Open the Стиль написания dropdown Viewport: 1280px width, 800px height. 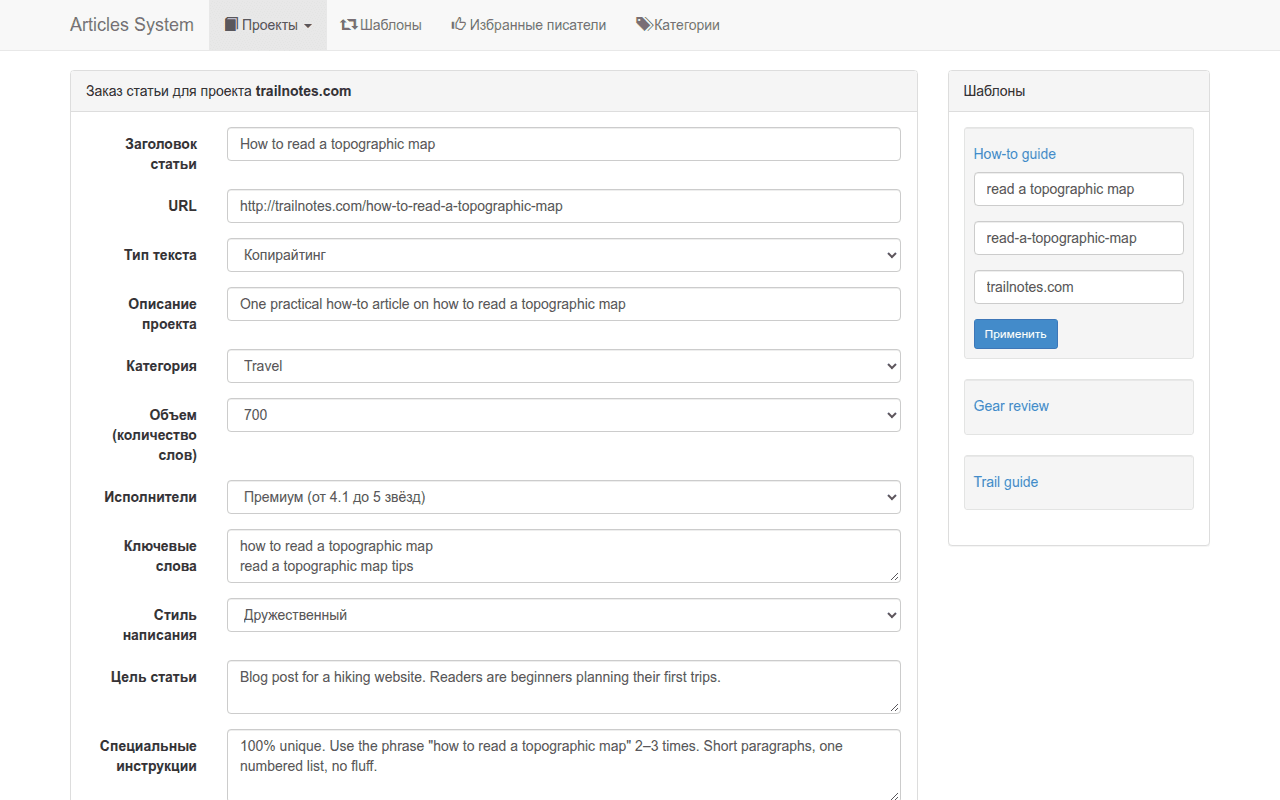(x=564, y=615)
